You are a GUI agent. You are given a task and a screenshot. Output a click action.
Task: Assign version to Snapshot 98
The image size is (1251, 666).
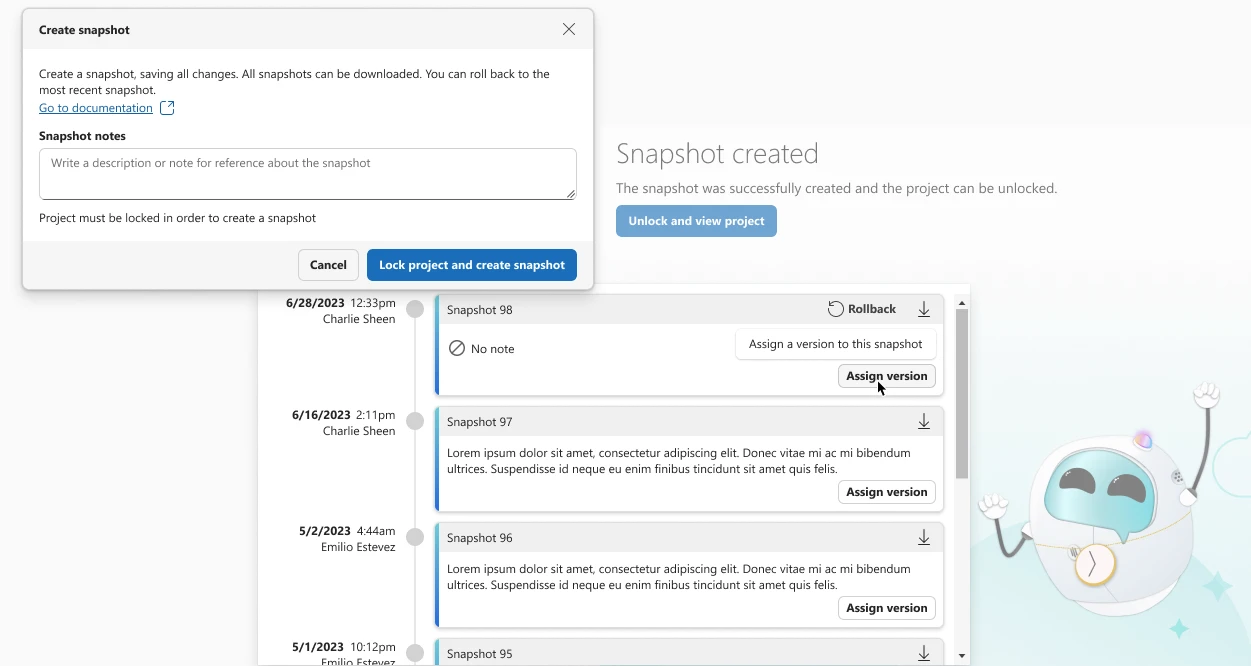tap(887, 376)
